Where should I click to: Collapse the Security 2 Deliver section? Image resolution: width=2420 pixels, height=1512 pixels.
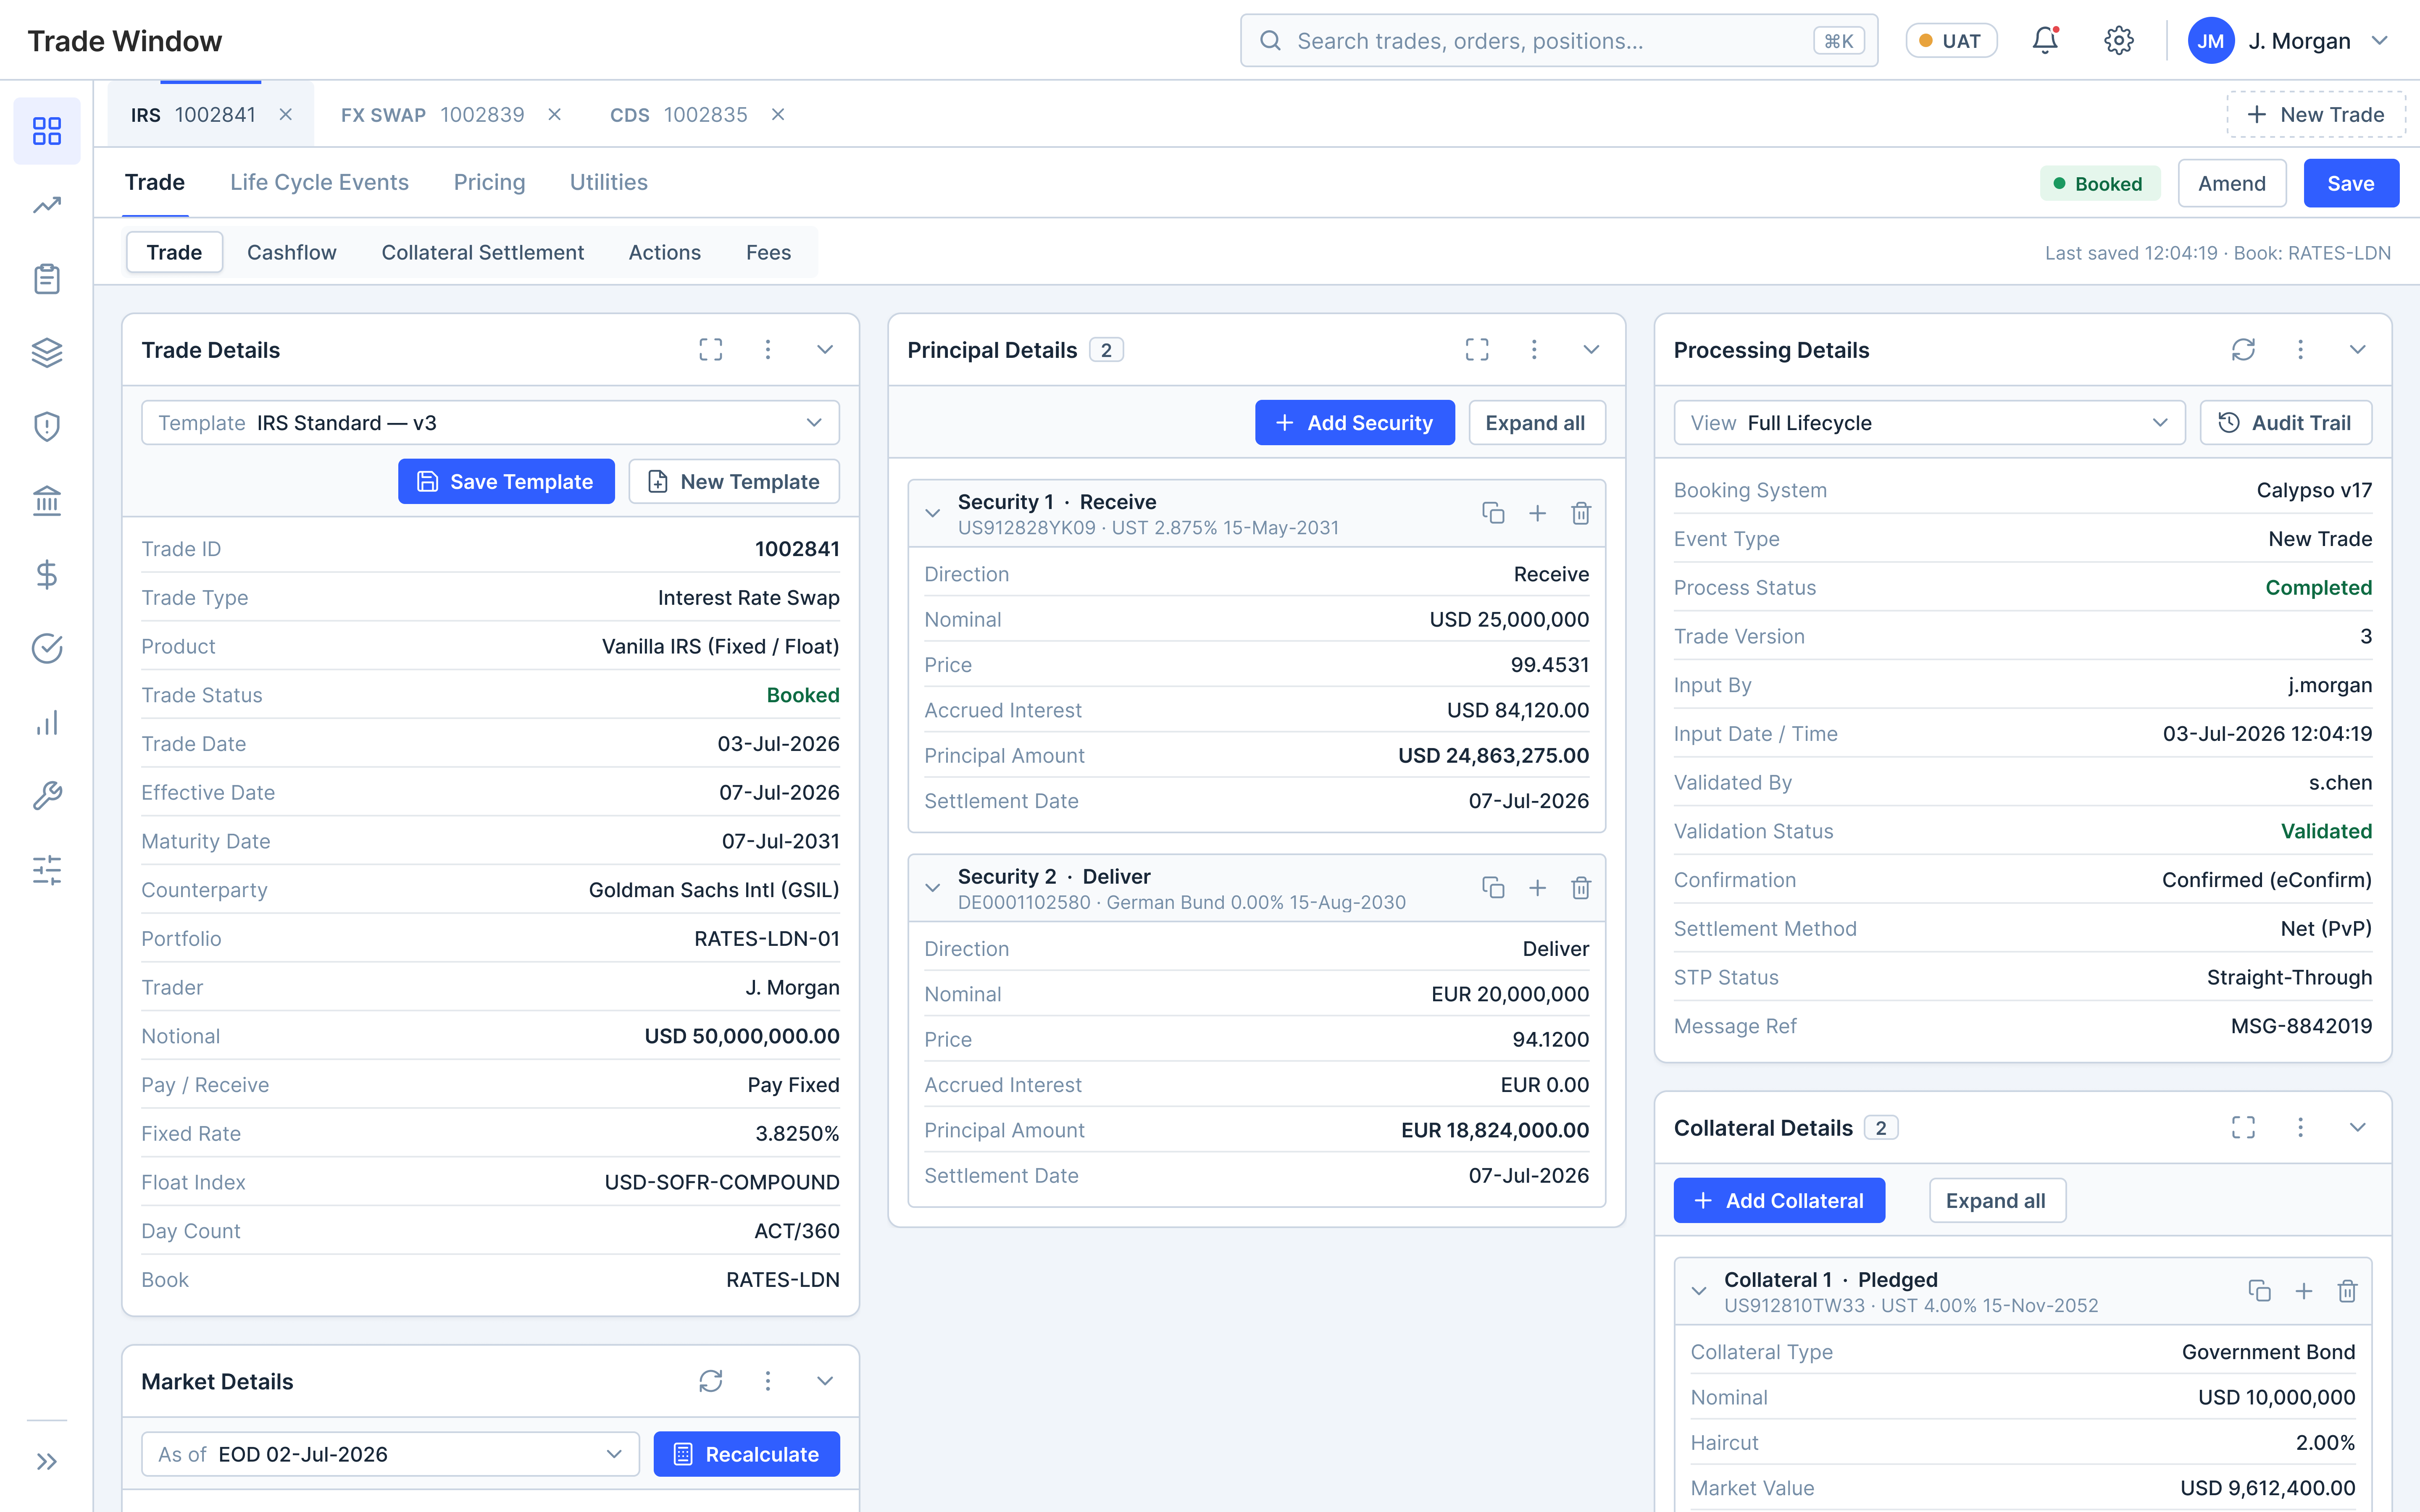point(933,888)
